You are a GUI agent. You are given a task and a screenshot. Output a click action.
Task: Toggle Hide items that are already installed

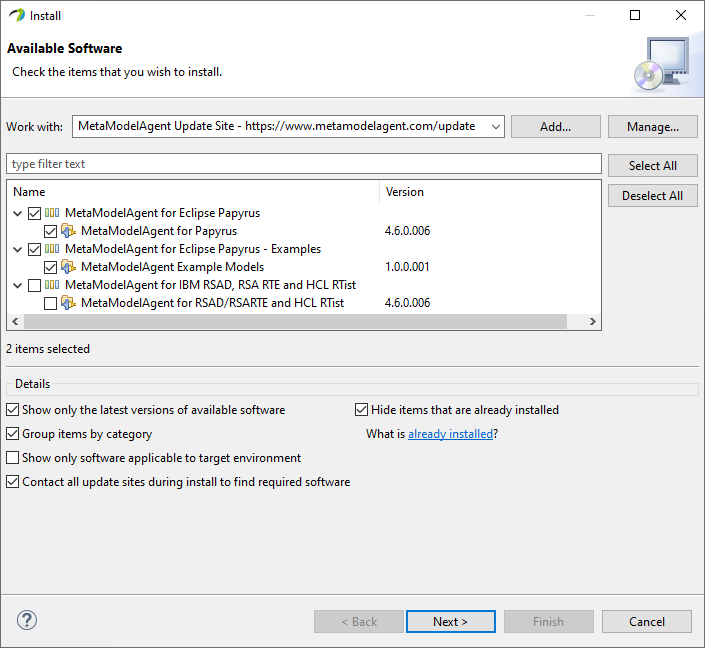click(361, 410)
